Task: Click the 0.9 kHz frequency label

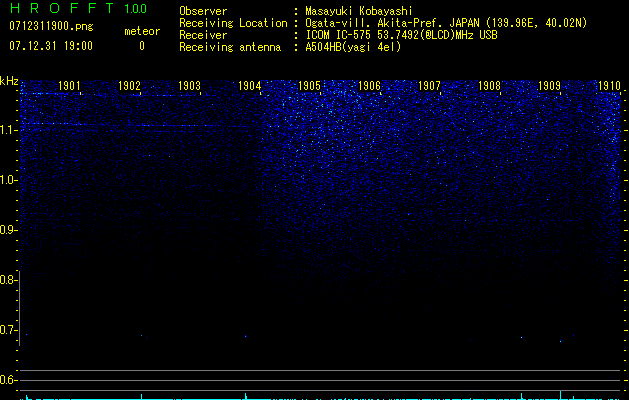Action: (x=8, y=230)
